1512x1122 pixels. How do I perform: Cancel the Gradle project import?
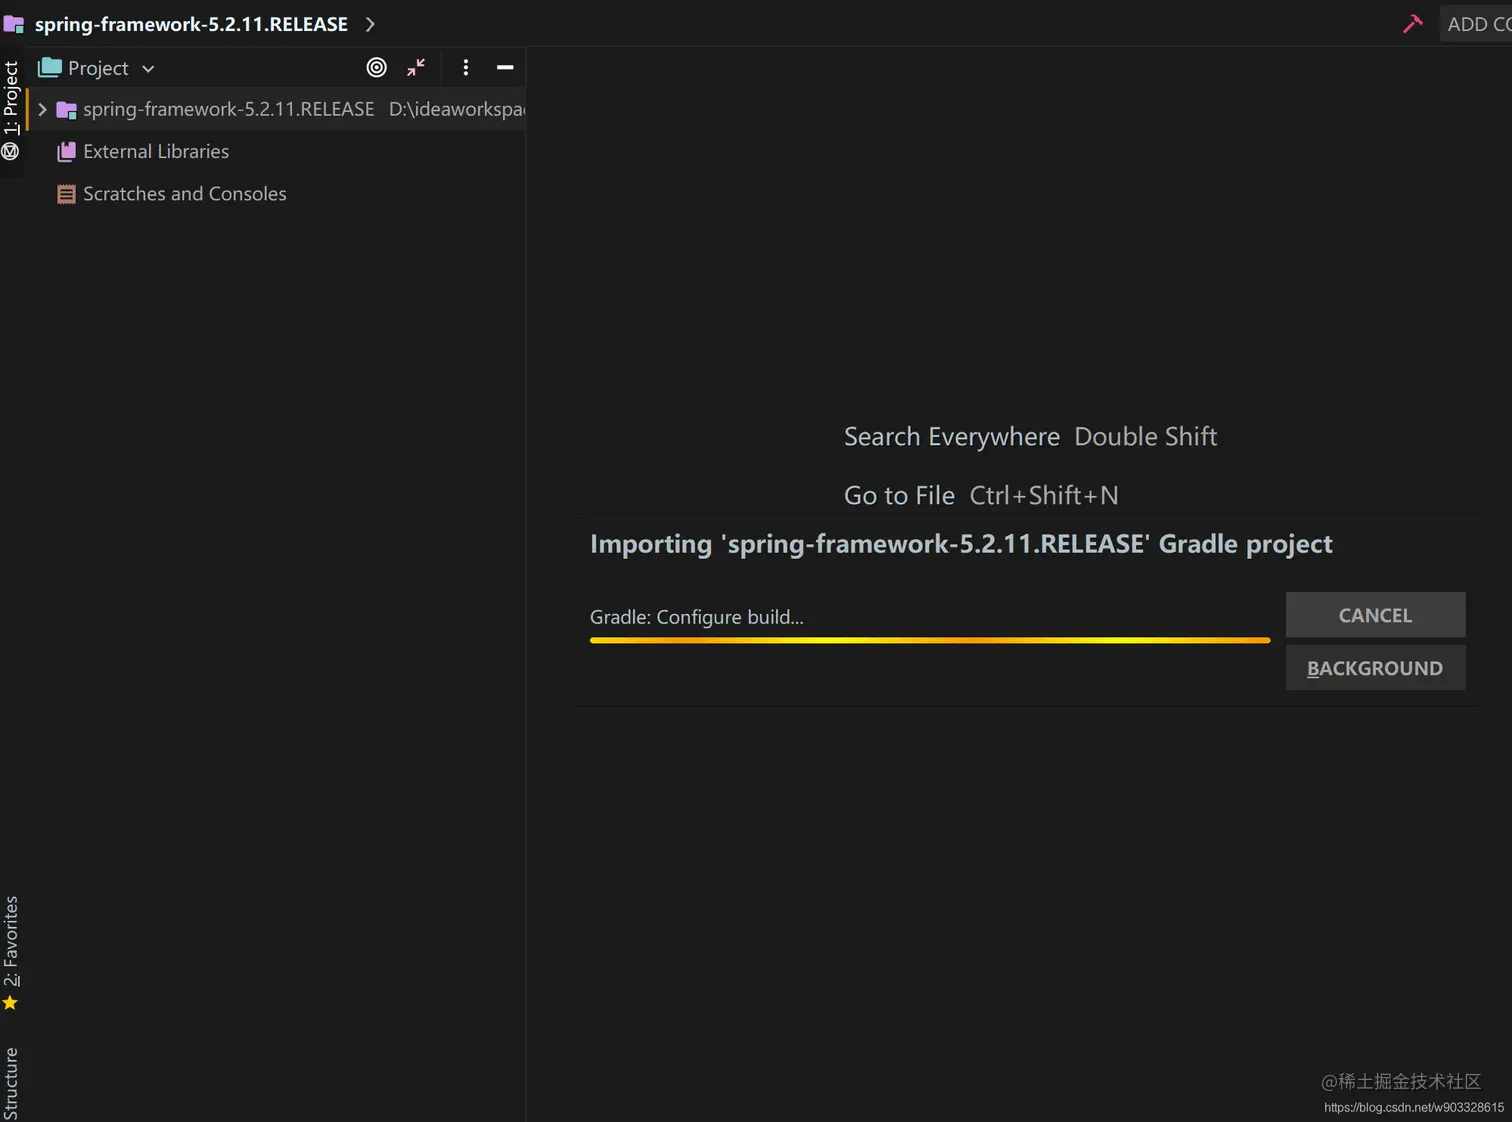[x=1375, y=615]
